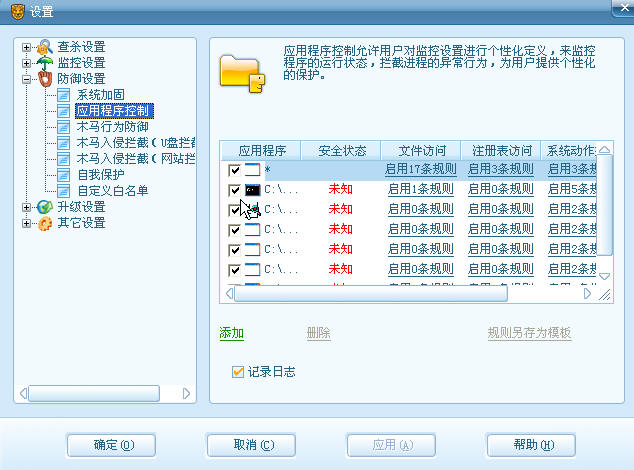Select 应用程序控制 in the tree
This screenshot has width=634, height=470.
coord(114,111)
